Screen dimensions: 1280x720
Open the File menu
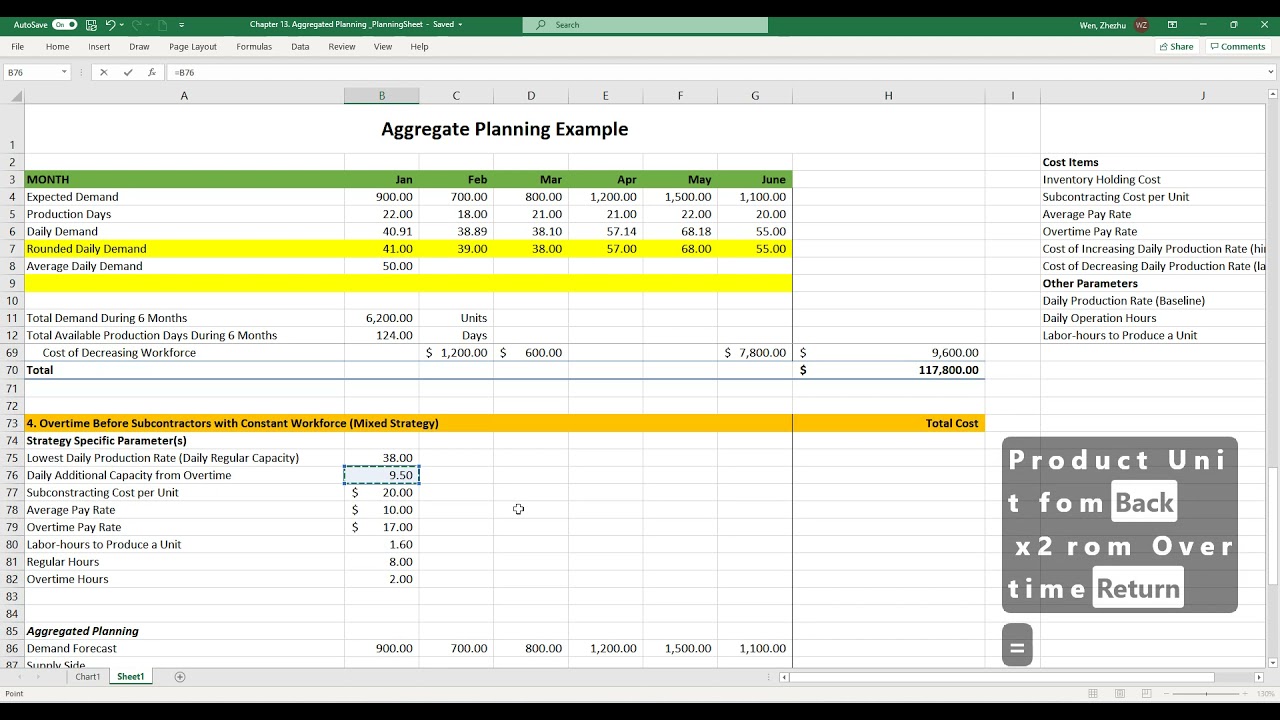[18, 46]
